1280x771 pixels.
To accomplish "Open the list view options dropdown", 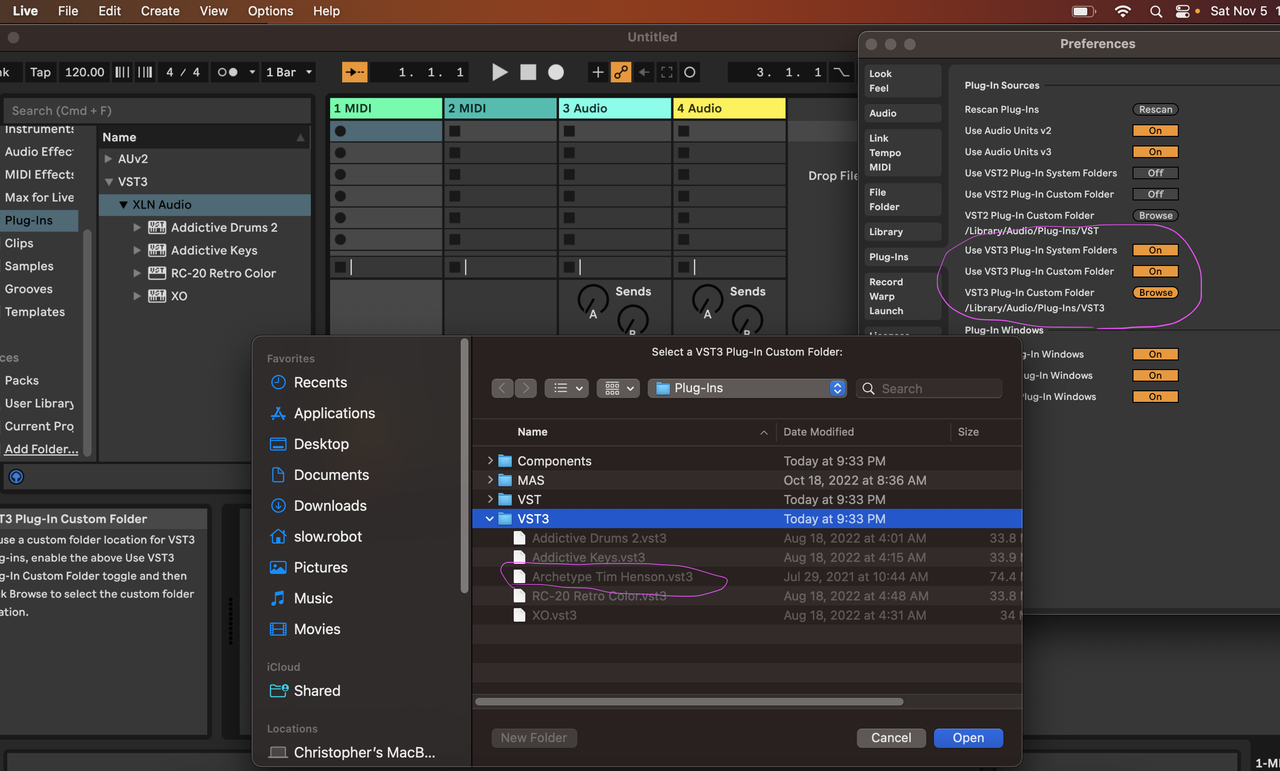I will [x=566, y=388].
